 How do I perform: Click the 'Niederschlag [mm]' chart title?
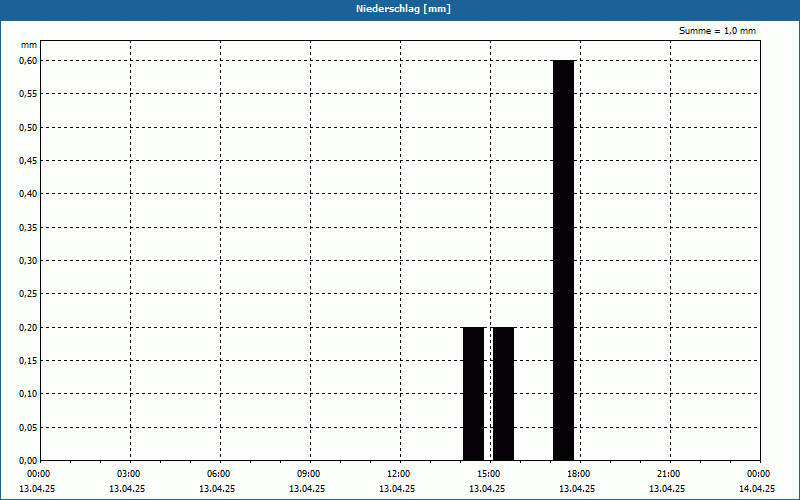(x=403, y=9)
